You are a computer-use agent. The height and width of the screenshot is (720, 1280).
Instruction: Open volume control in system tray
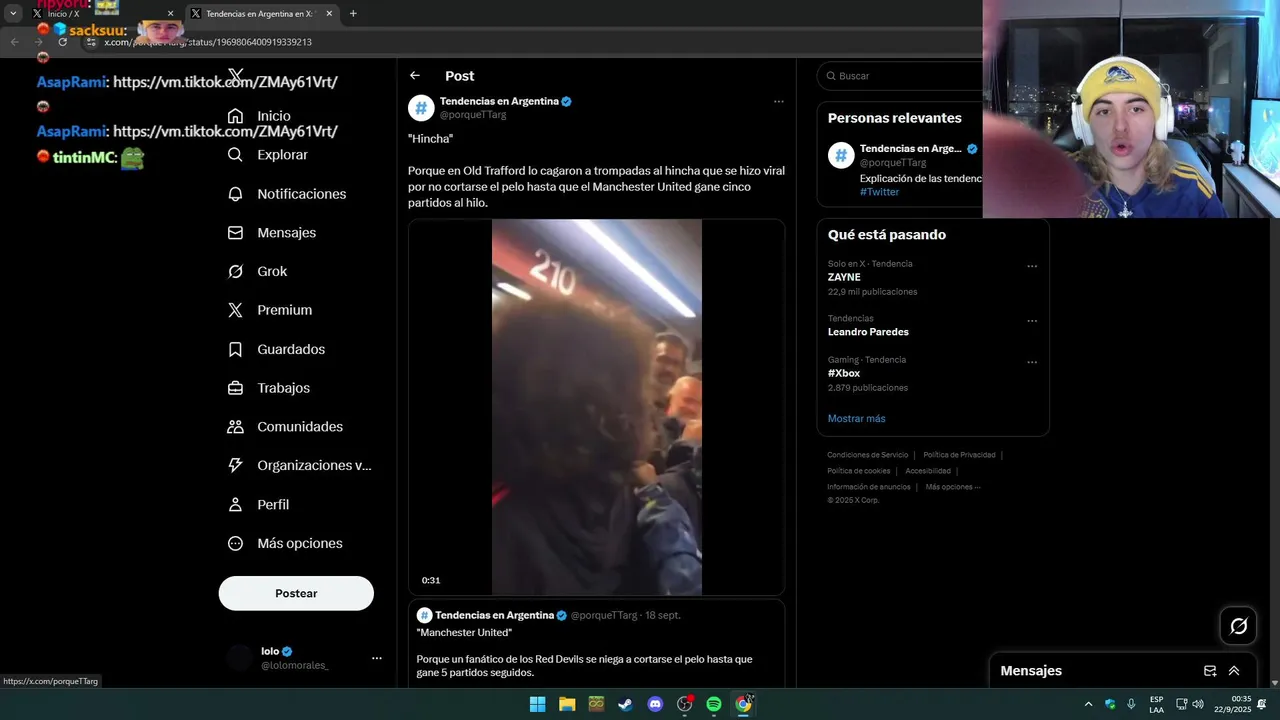point(1198,704)
